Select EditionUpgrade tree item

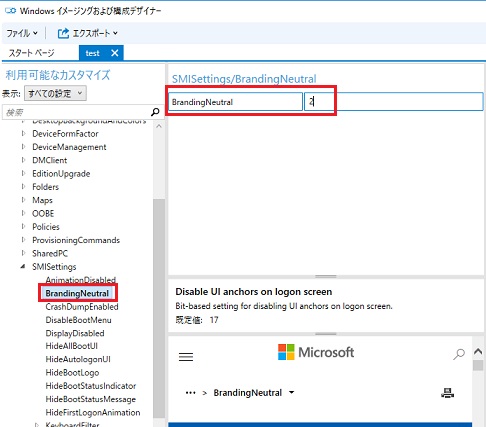[61, 174]
